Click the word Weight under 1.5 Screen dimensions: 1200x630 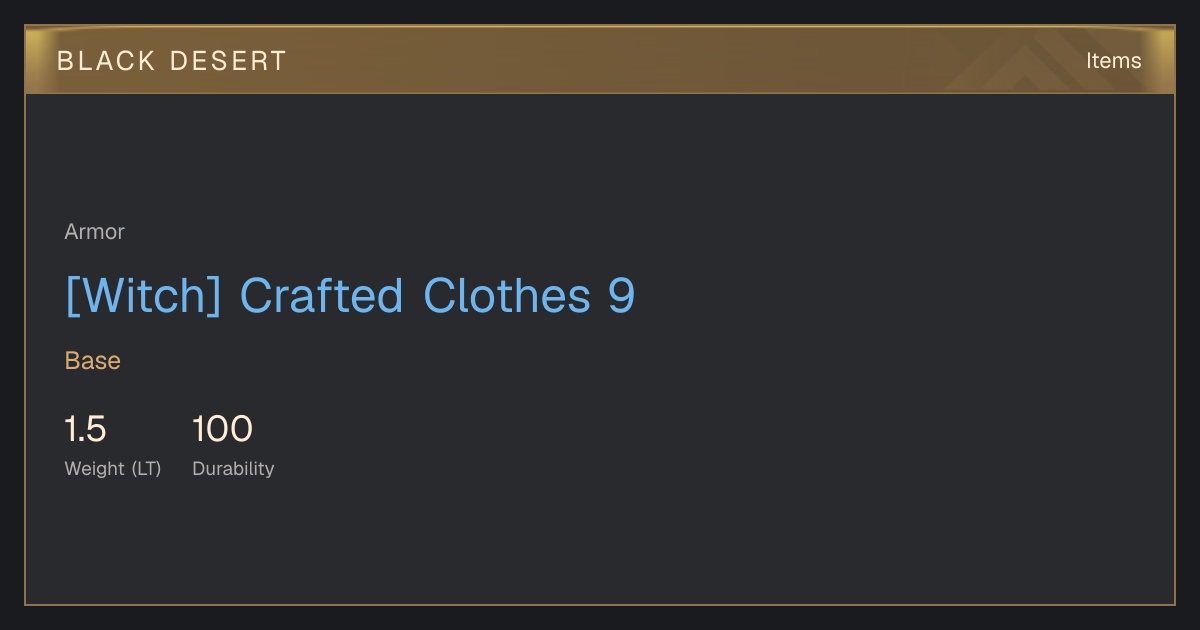point(95,468)
